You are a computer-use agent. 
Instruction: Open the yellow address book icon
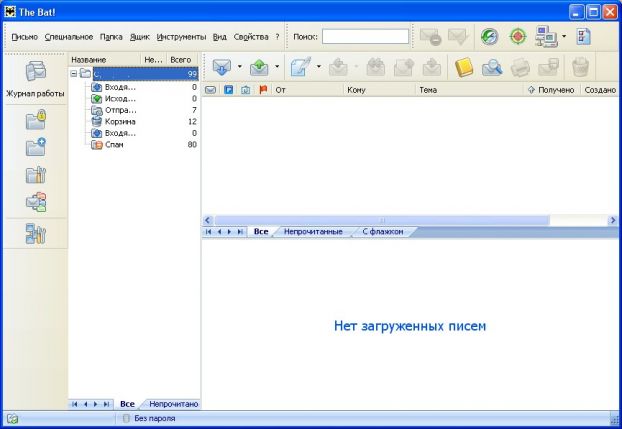tap(463, 67)
